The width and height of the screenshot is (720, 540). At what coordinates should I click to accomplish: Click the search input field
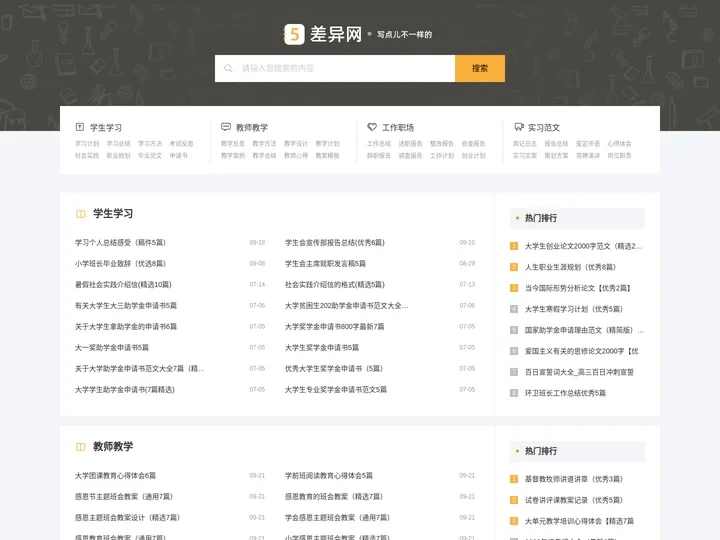coord(335,68)
